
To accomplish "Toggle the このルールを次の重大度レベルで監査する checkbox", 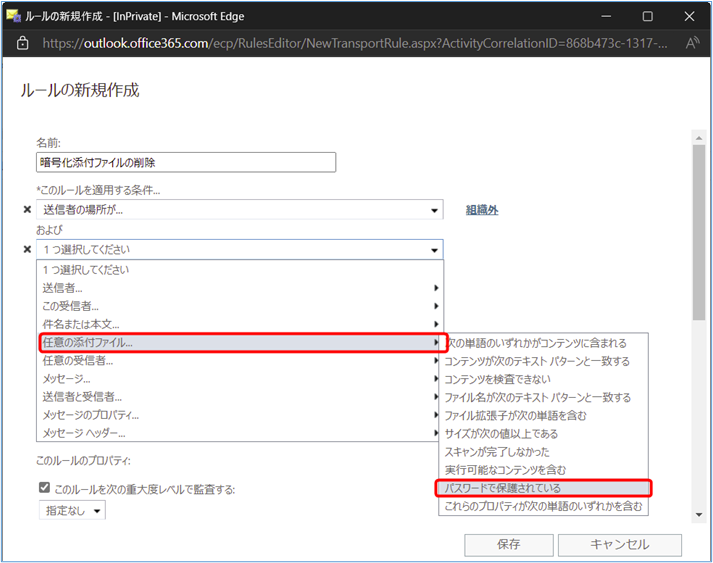I will coord(44,488).
